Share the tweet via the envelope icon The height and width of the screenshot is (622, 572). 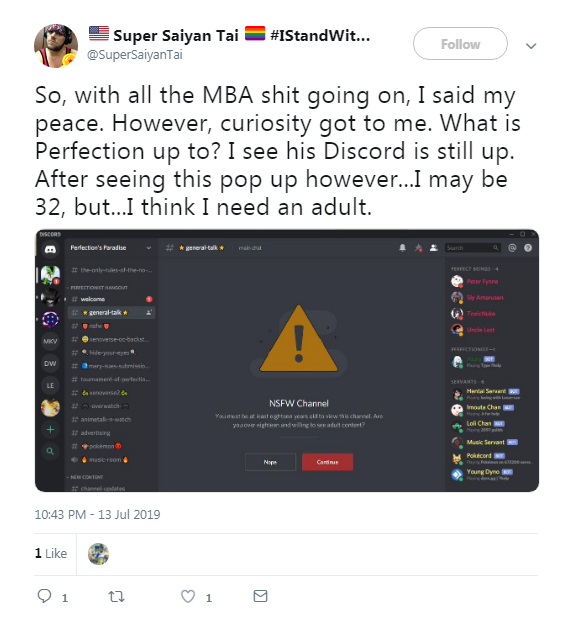[x=260, y=596]
